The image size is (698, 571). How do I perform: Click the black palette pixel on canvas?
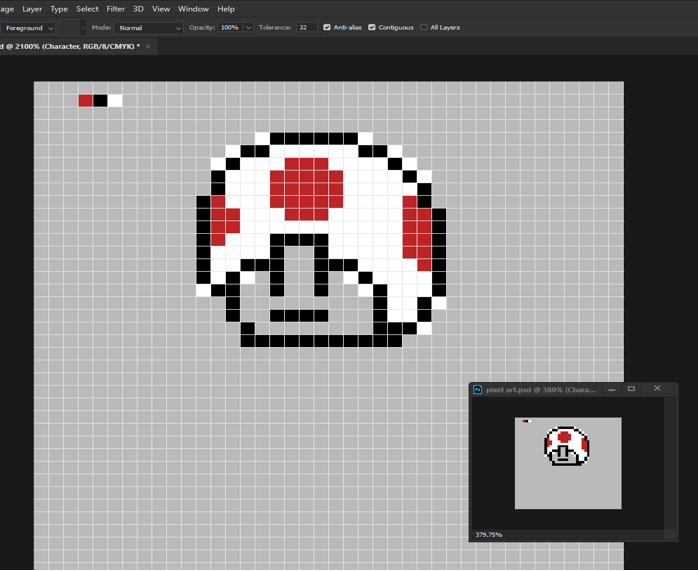pos(100,100)
